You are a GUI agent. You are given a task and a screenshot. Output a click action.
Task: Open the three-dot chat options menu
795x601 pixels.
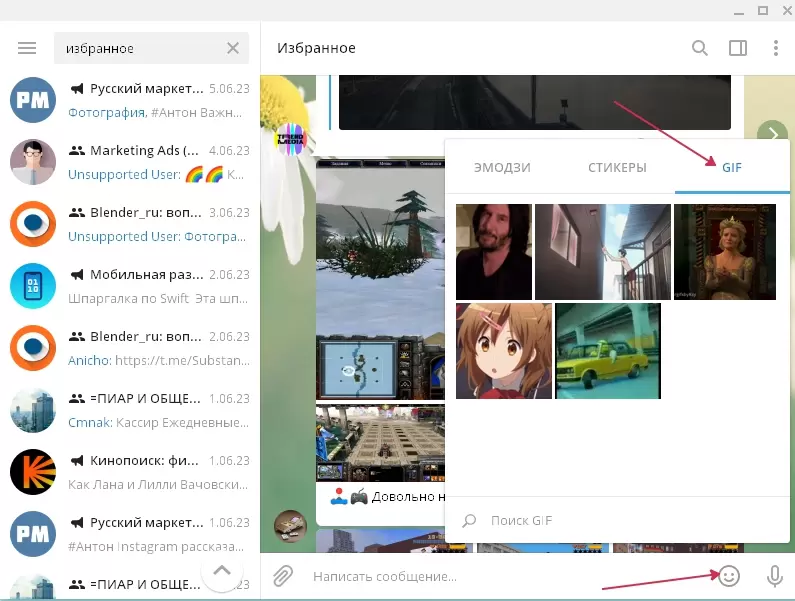click(x=775, y=48)
